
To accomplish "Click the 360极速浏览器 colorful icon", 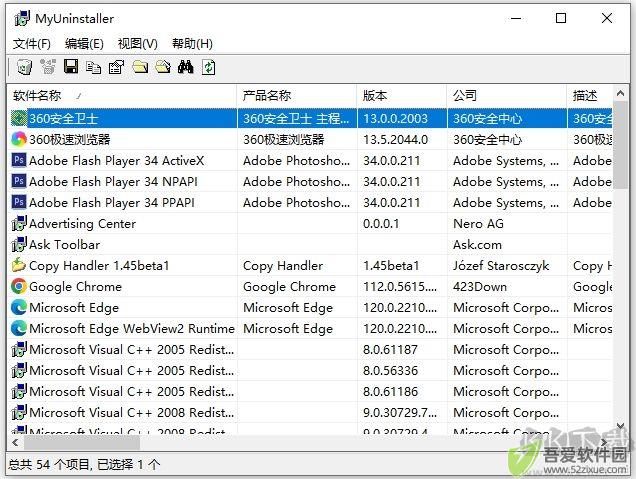I will [x=19, y=140].
